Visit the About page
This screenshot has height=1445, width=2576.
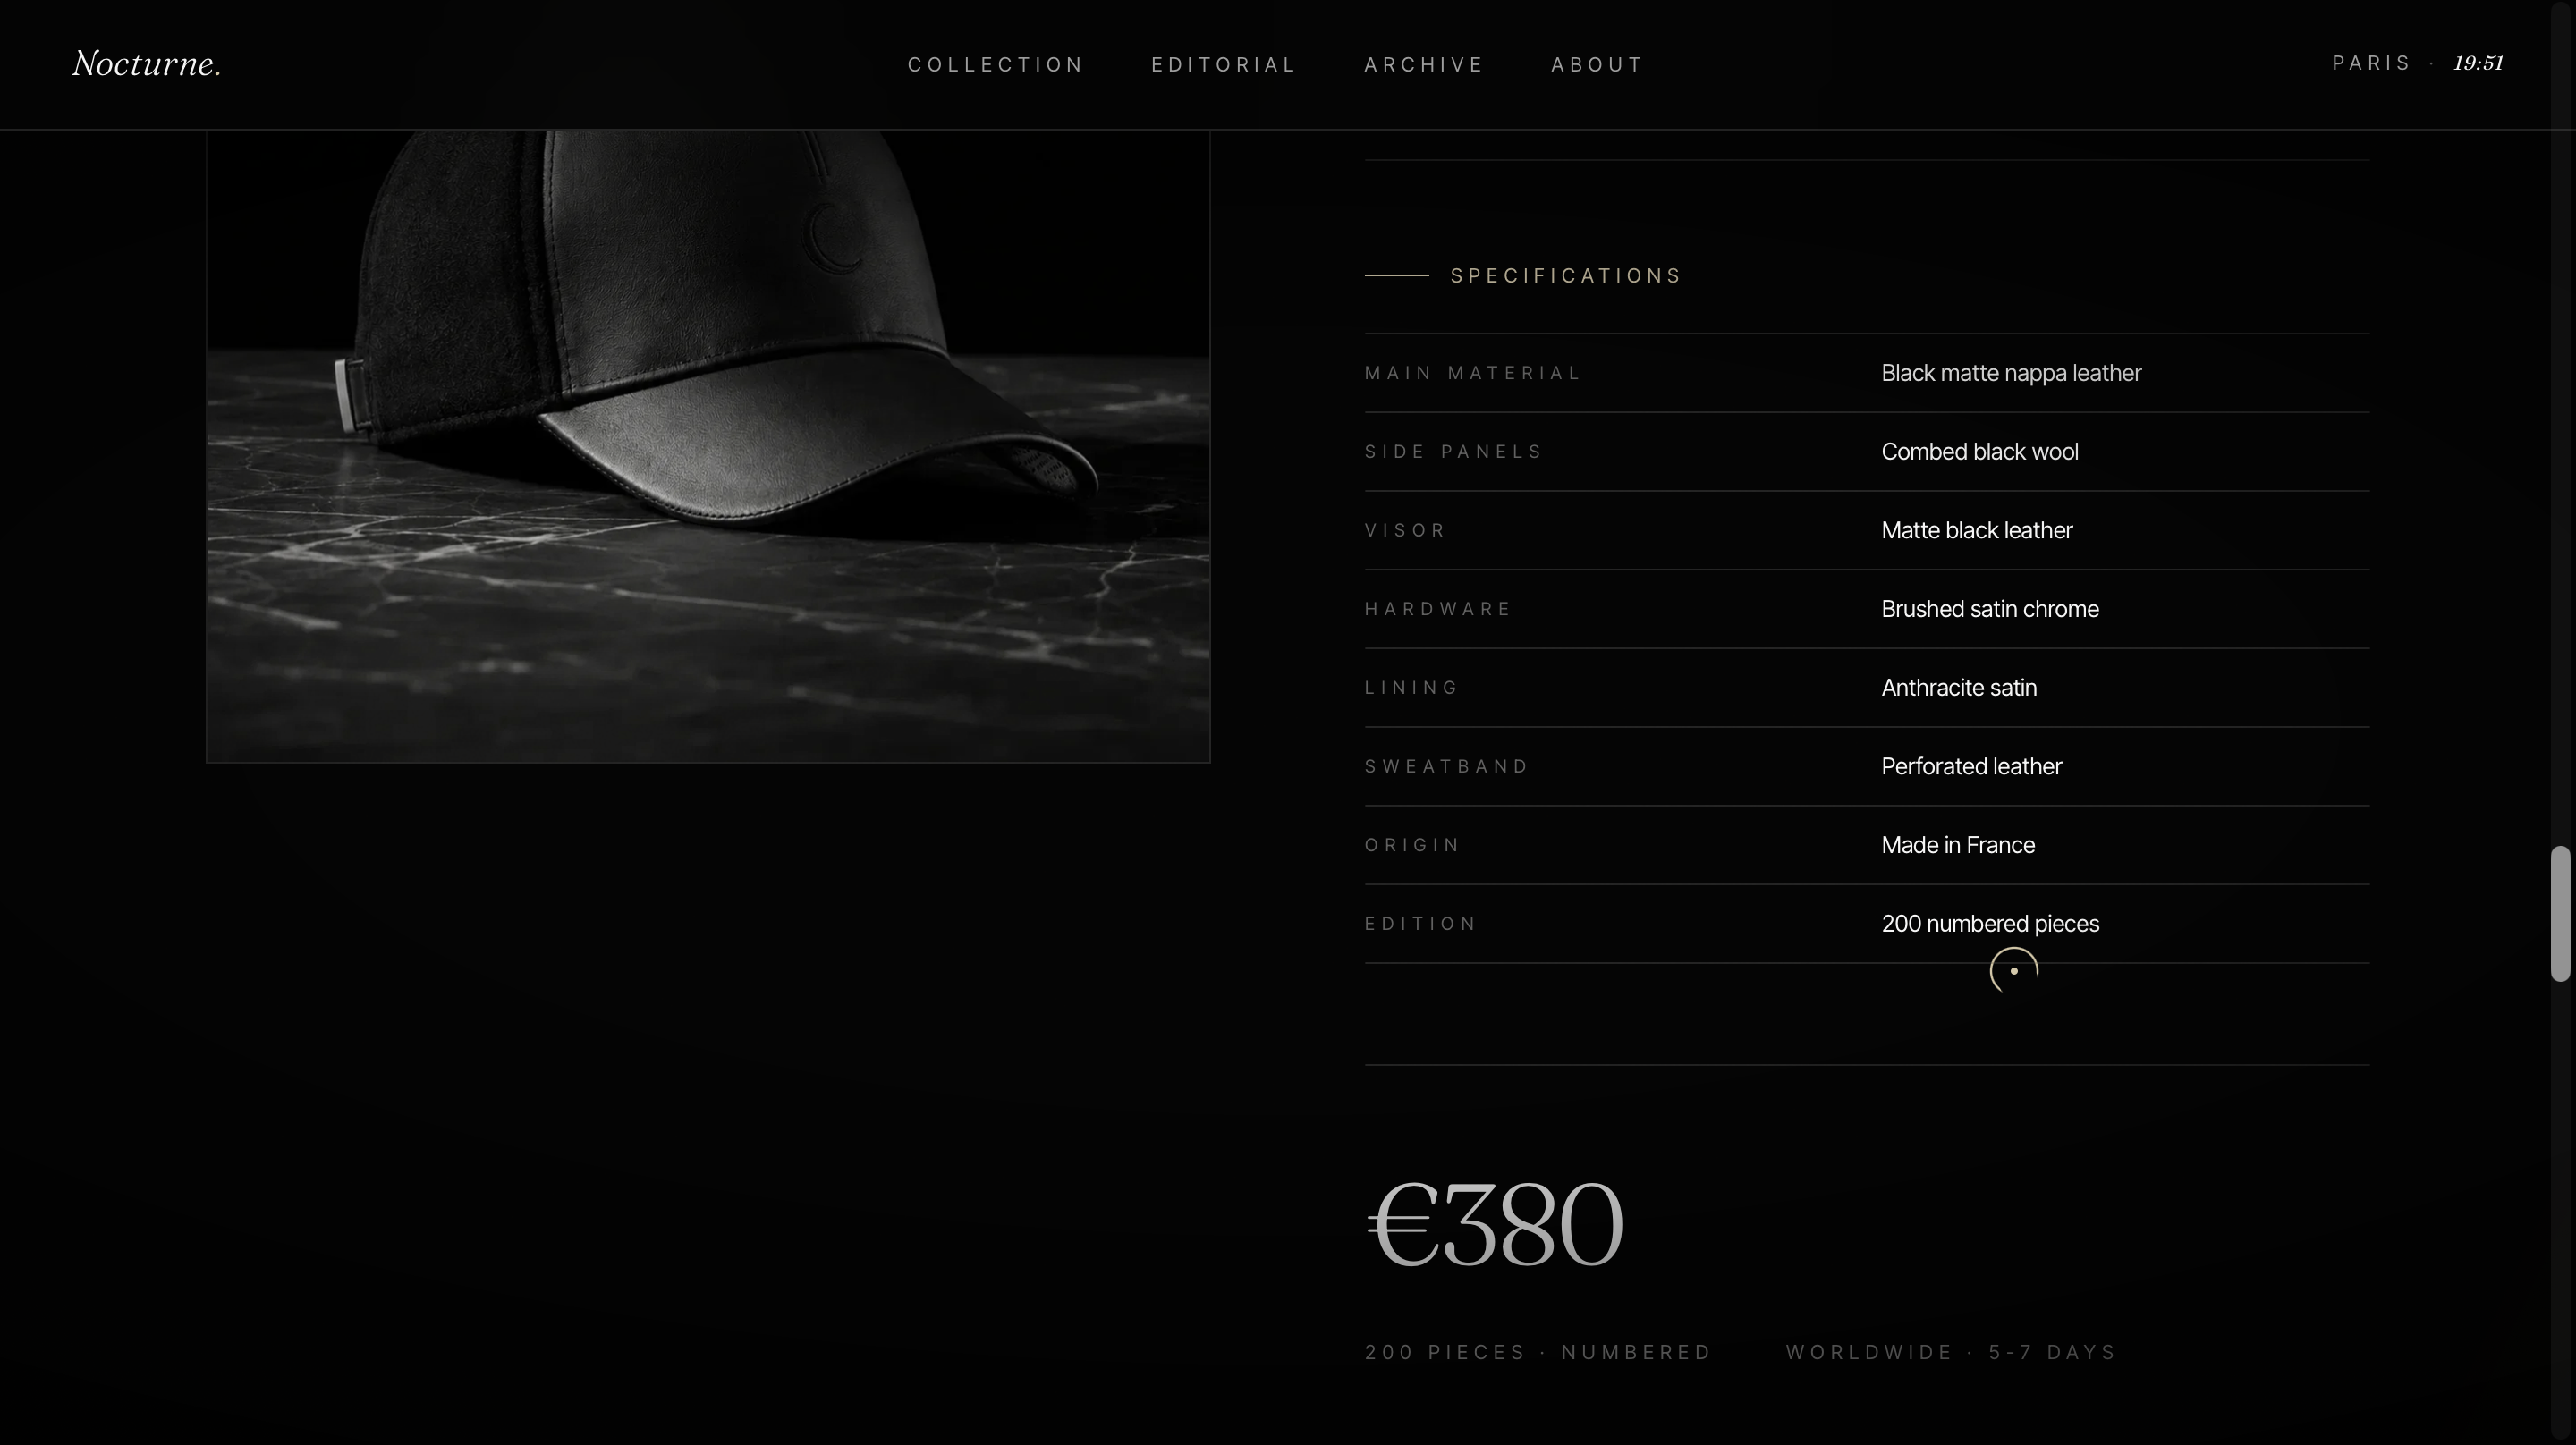[1597, 65]
